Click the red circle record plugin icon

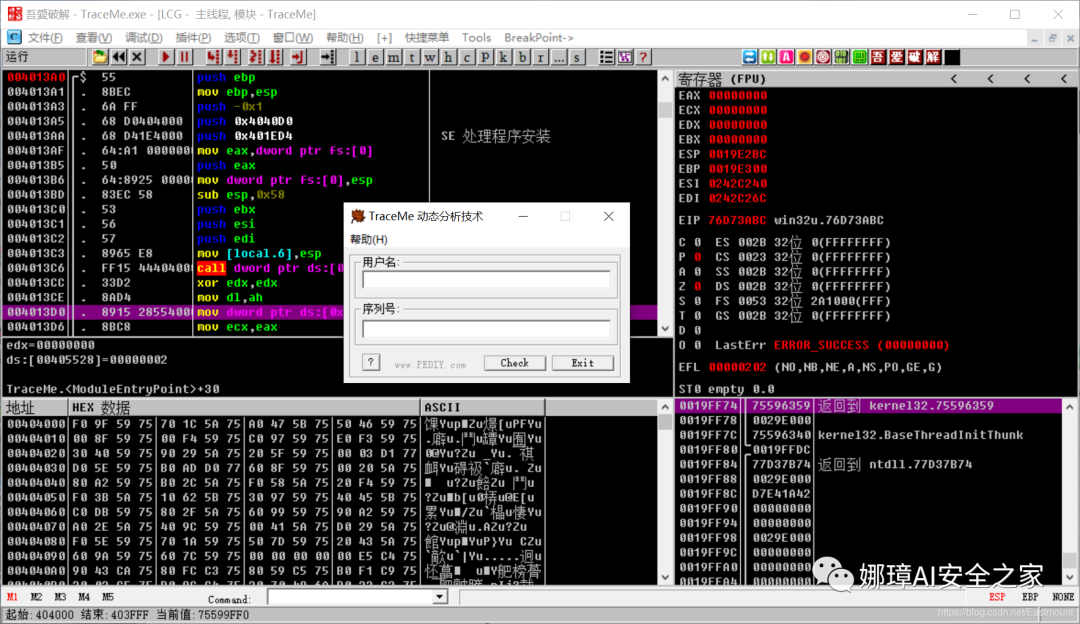804,57
